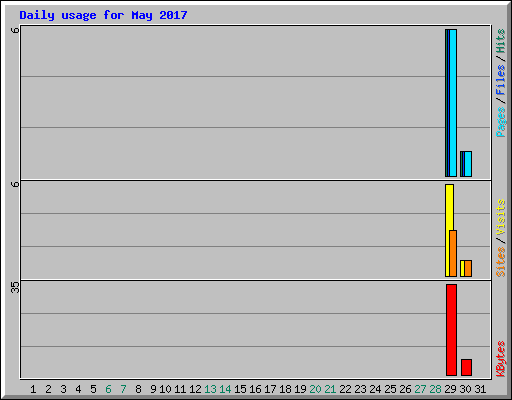The height and width of the screenshot is (400, 512).
Task: Click green day '6' on the x-axis
Action: [108, 389]
